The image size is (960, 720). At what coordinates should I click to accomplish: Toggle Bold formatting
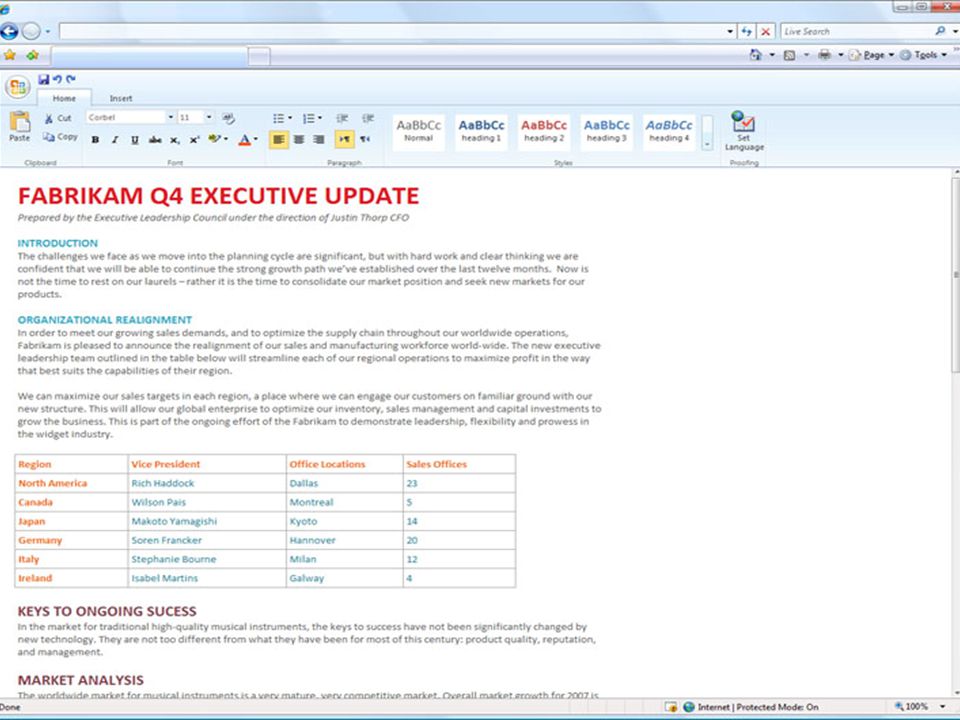click(x=95, y=140)
